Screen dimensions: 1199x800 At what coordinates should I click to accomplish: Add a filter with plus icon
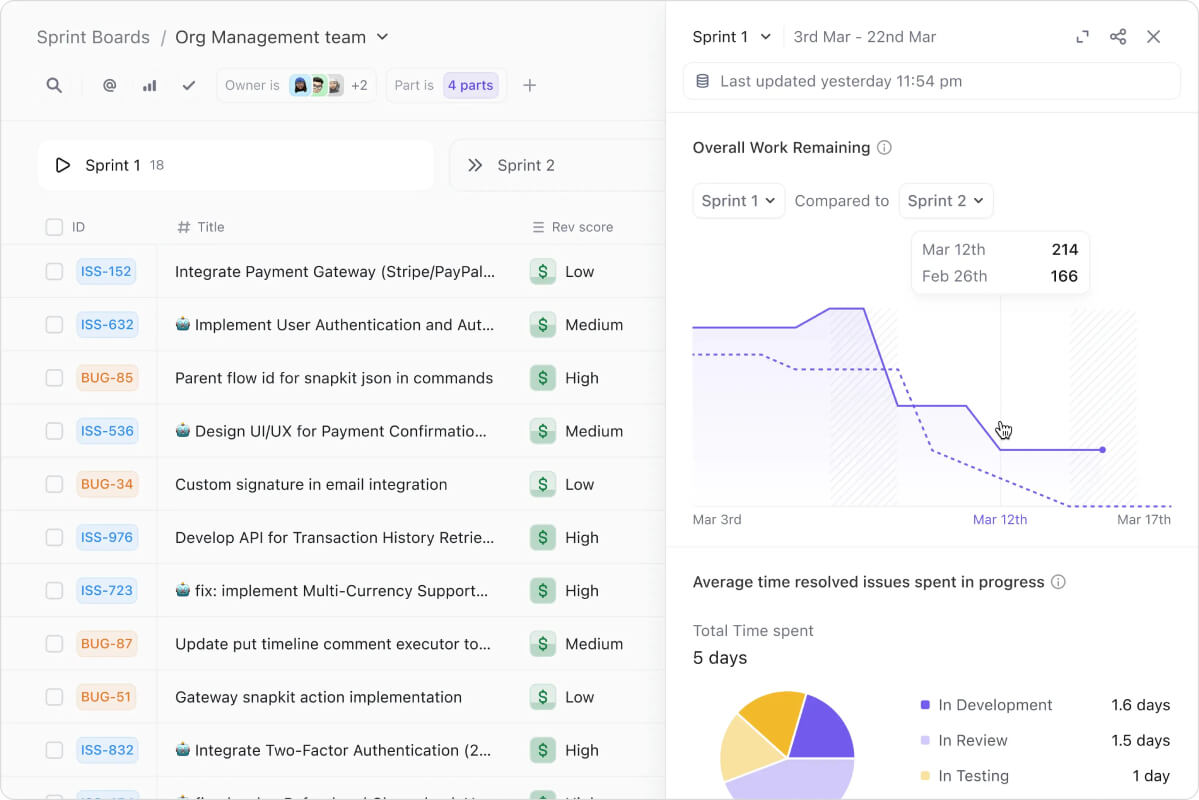tap(529, 86)
